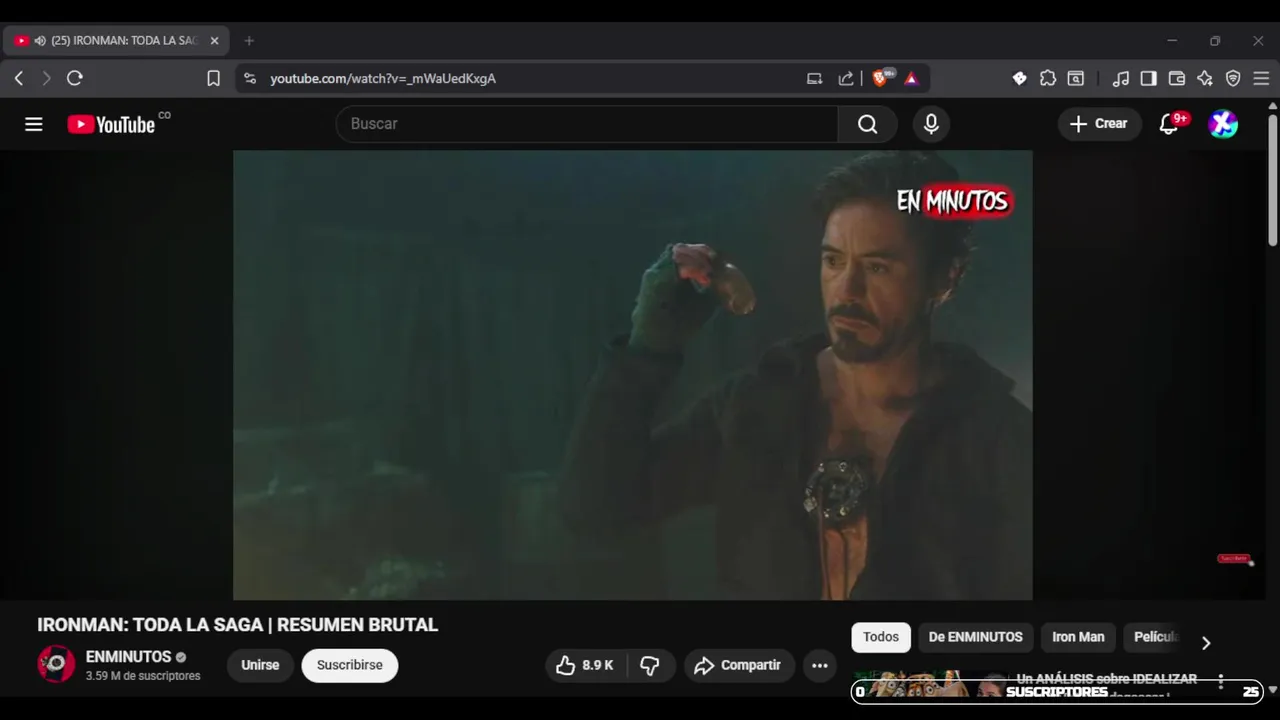Click the search magnifier button
The height and width of the screenshot is (720, 1280).
tap(867, 124)
